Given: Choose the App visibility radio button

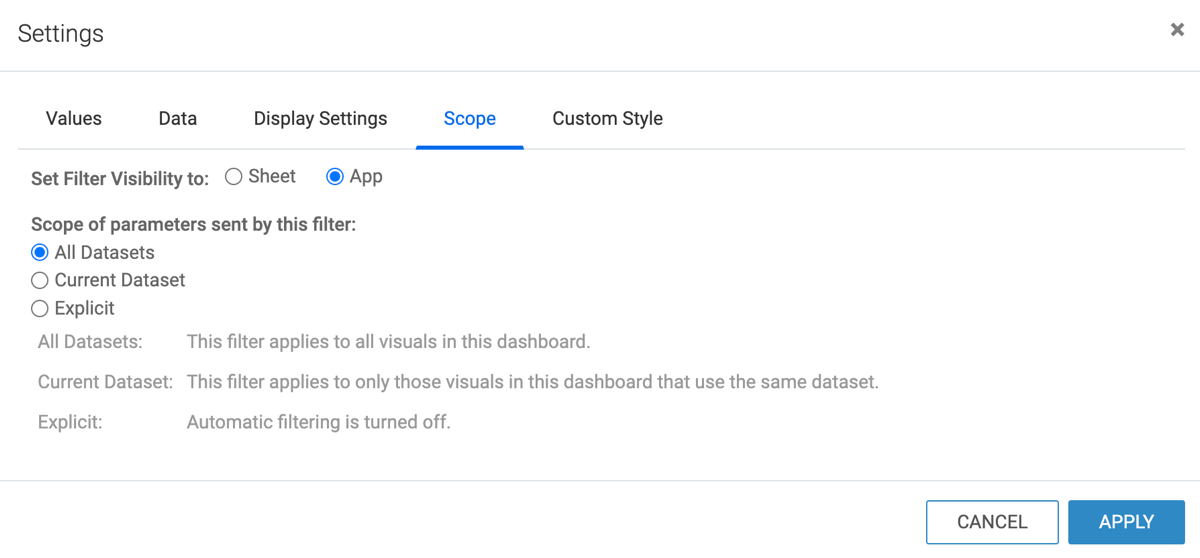Looking at the screenshot, I should (x=336, y=177).
